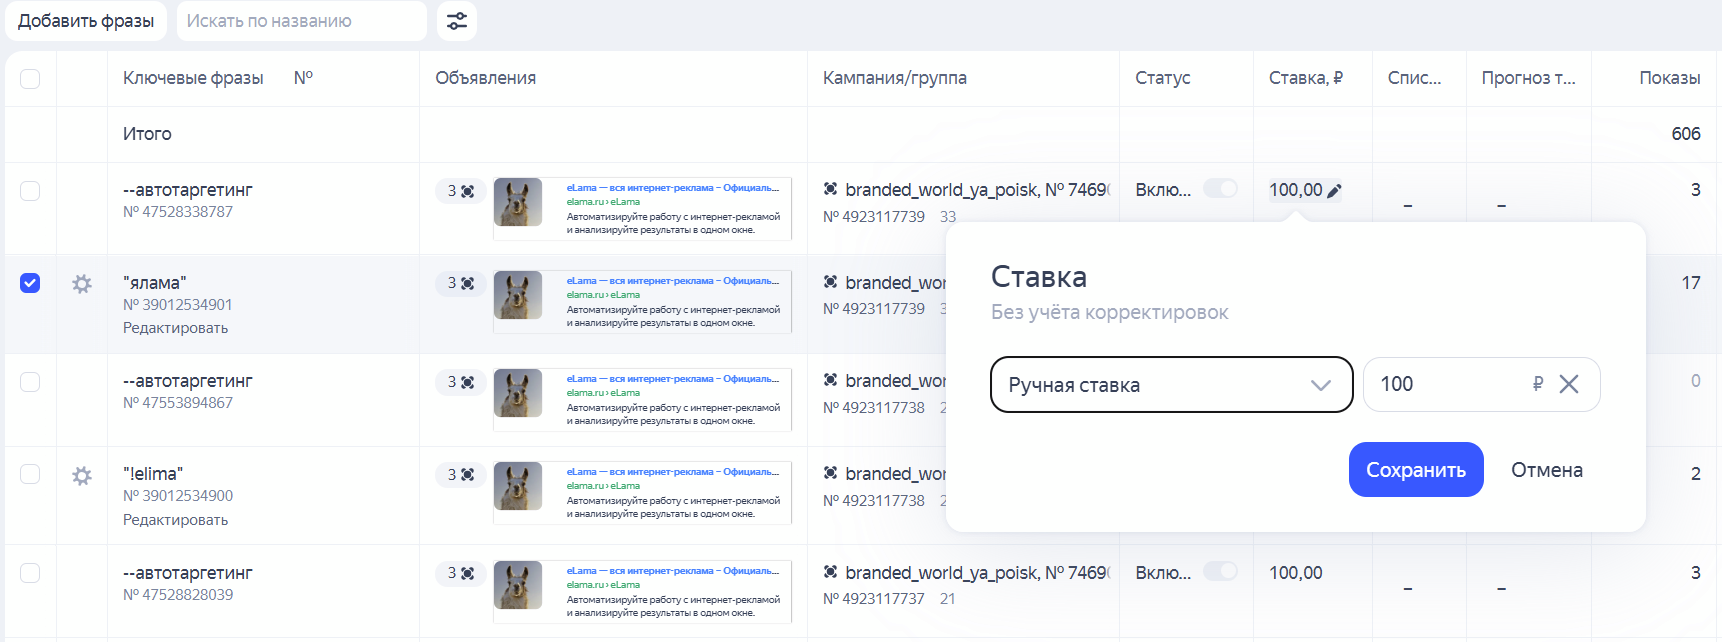
Task: Click the "Спис..." column header
Action: coord(1414,78)
